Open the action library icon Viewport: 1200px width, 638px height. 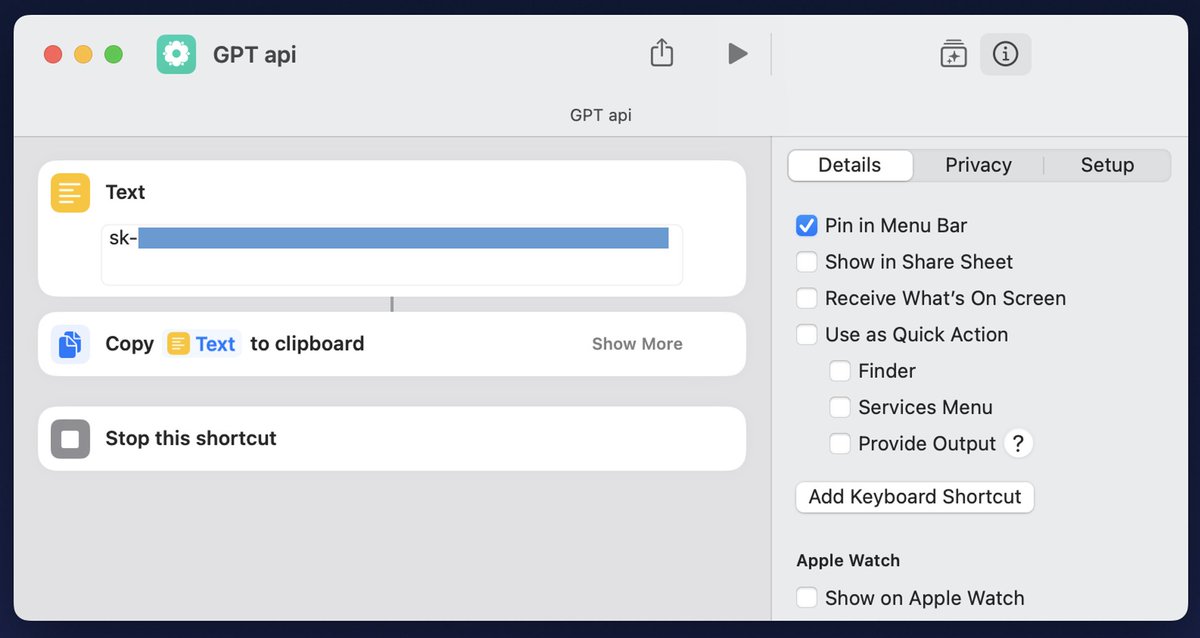[x=953, y=54]
